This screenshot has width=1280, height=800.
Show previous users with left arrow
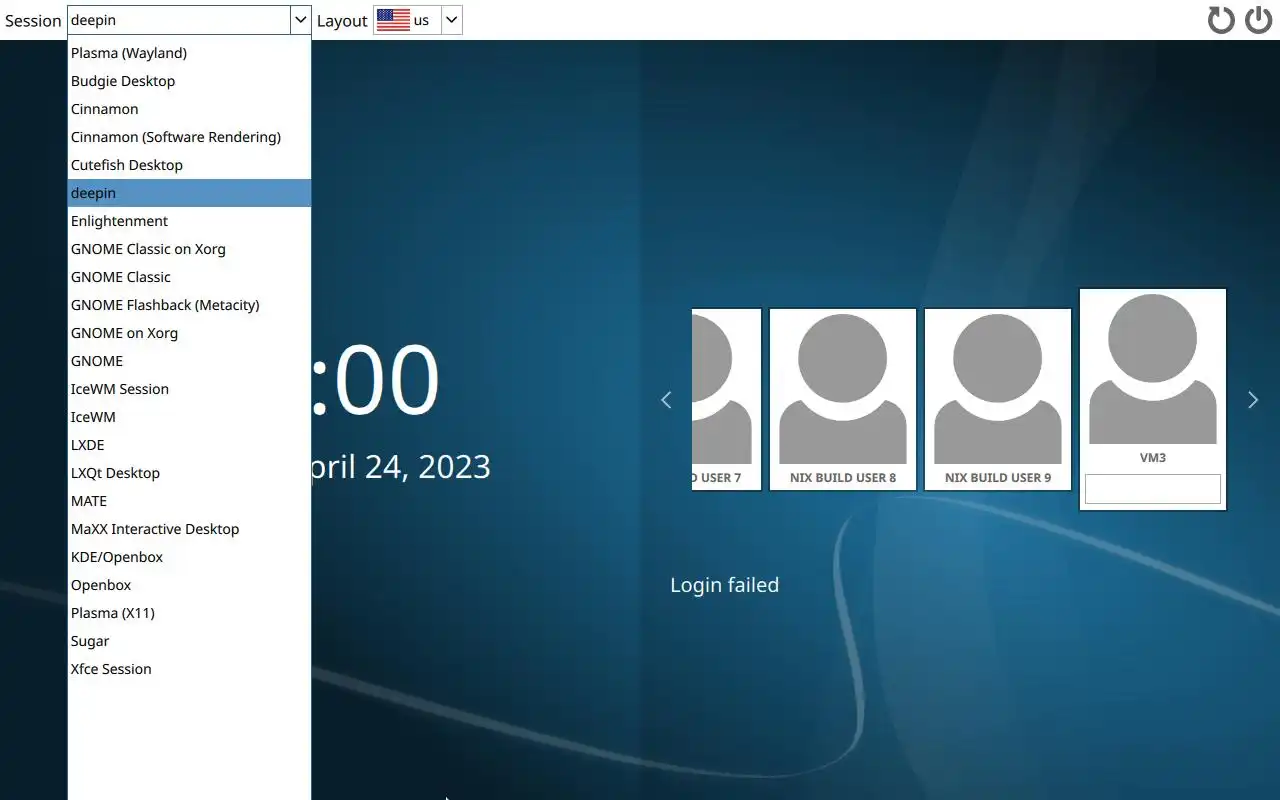pyautogui.click(x=666, y=400)
